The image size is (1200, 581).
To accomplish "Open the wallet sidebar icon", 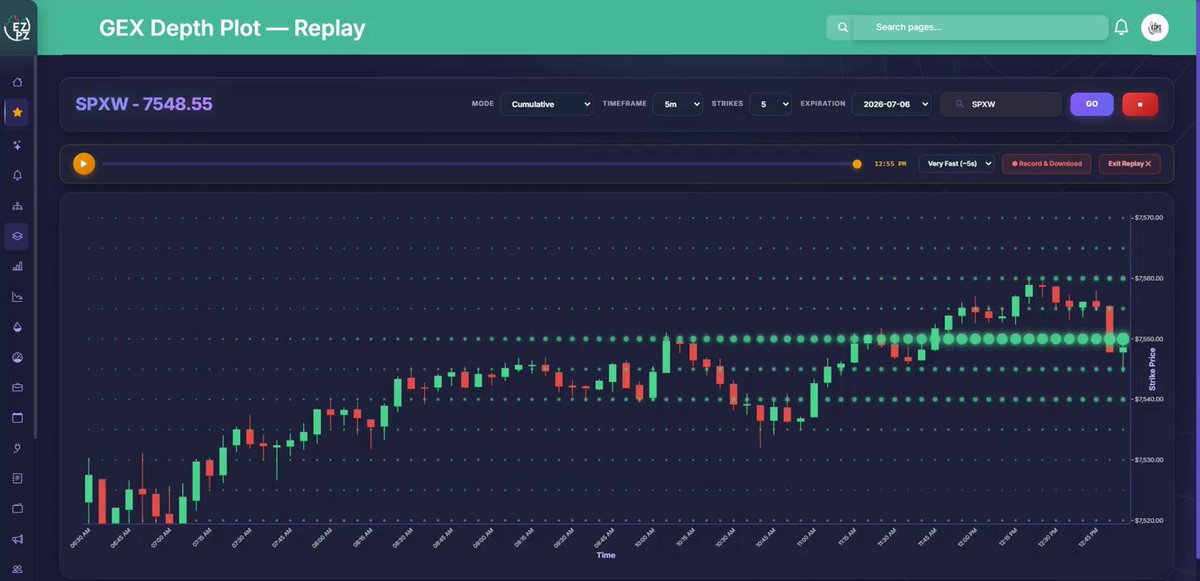I will (x=17, y=509).
